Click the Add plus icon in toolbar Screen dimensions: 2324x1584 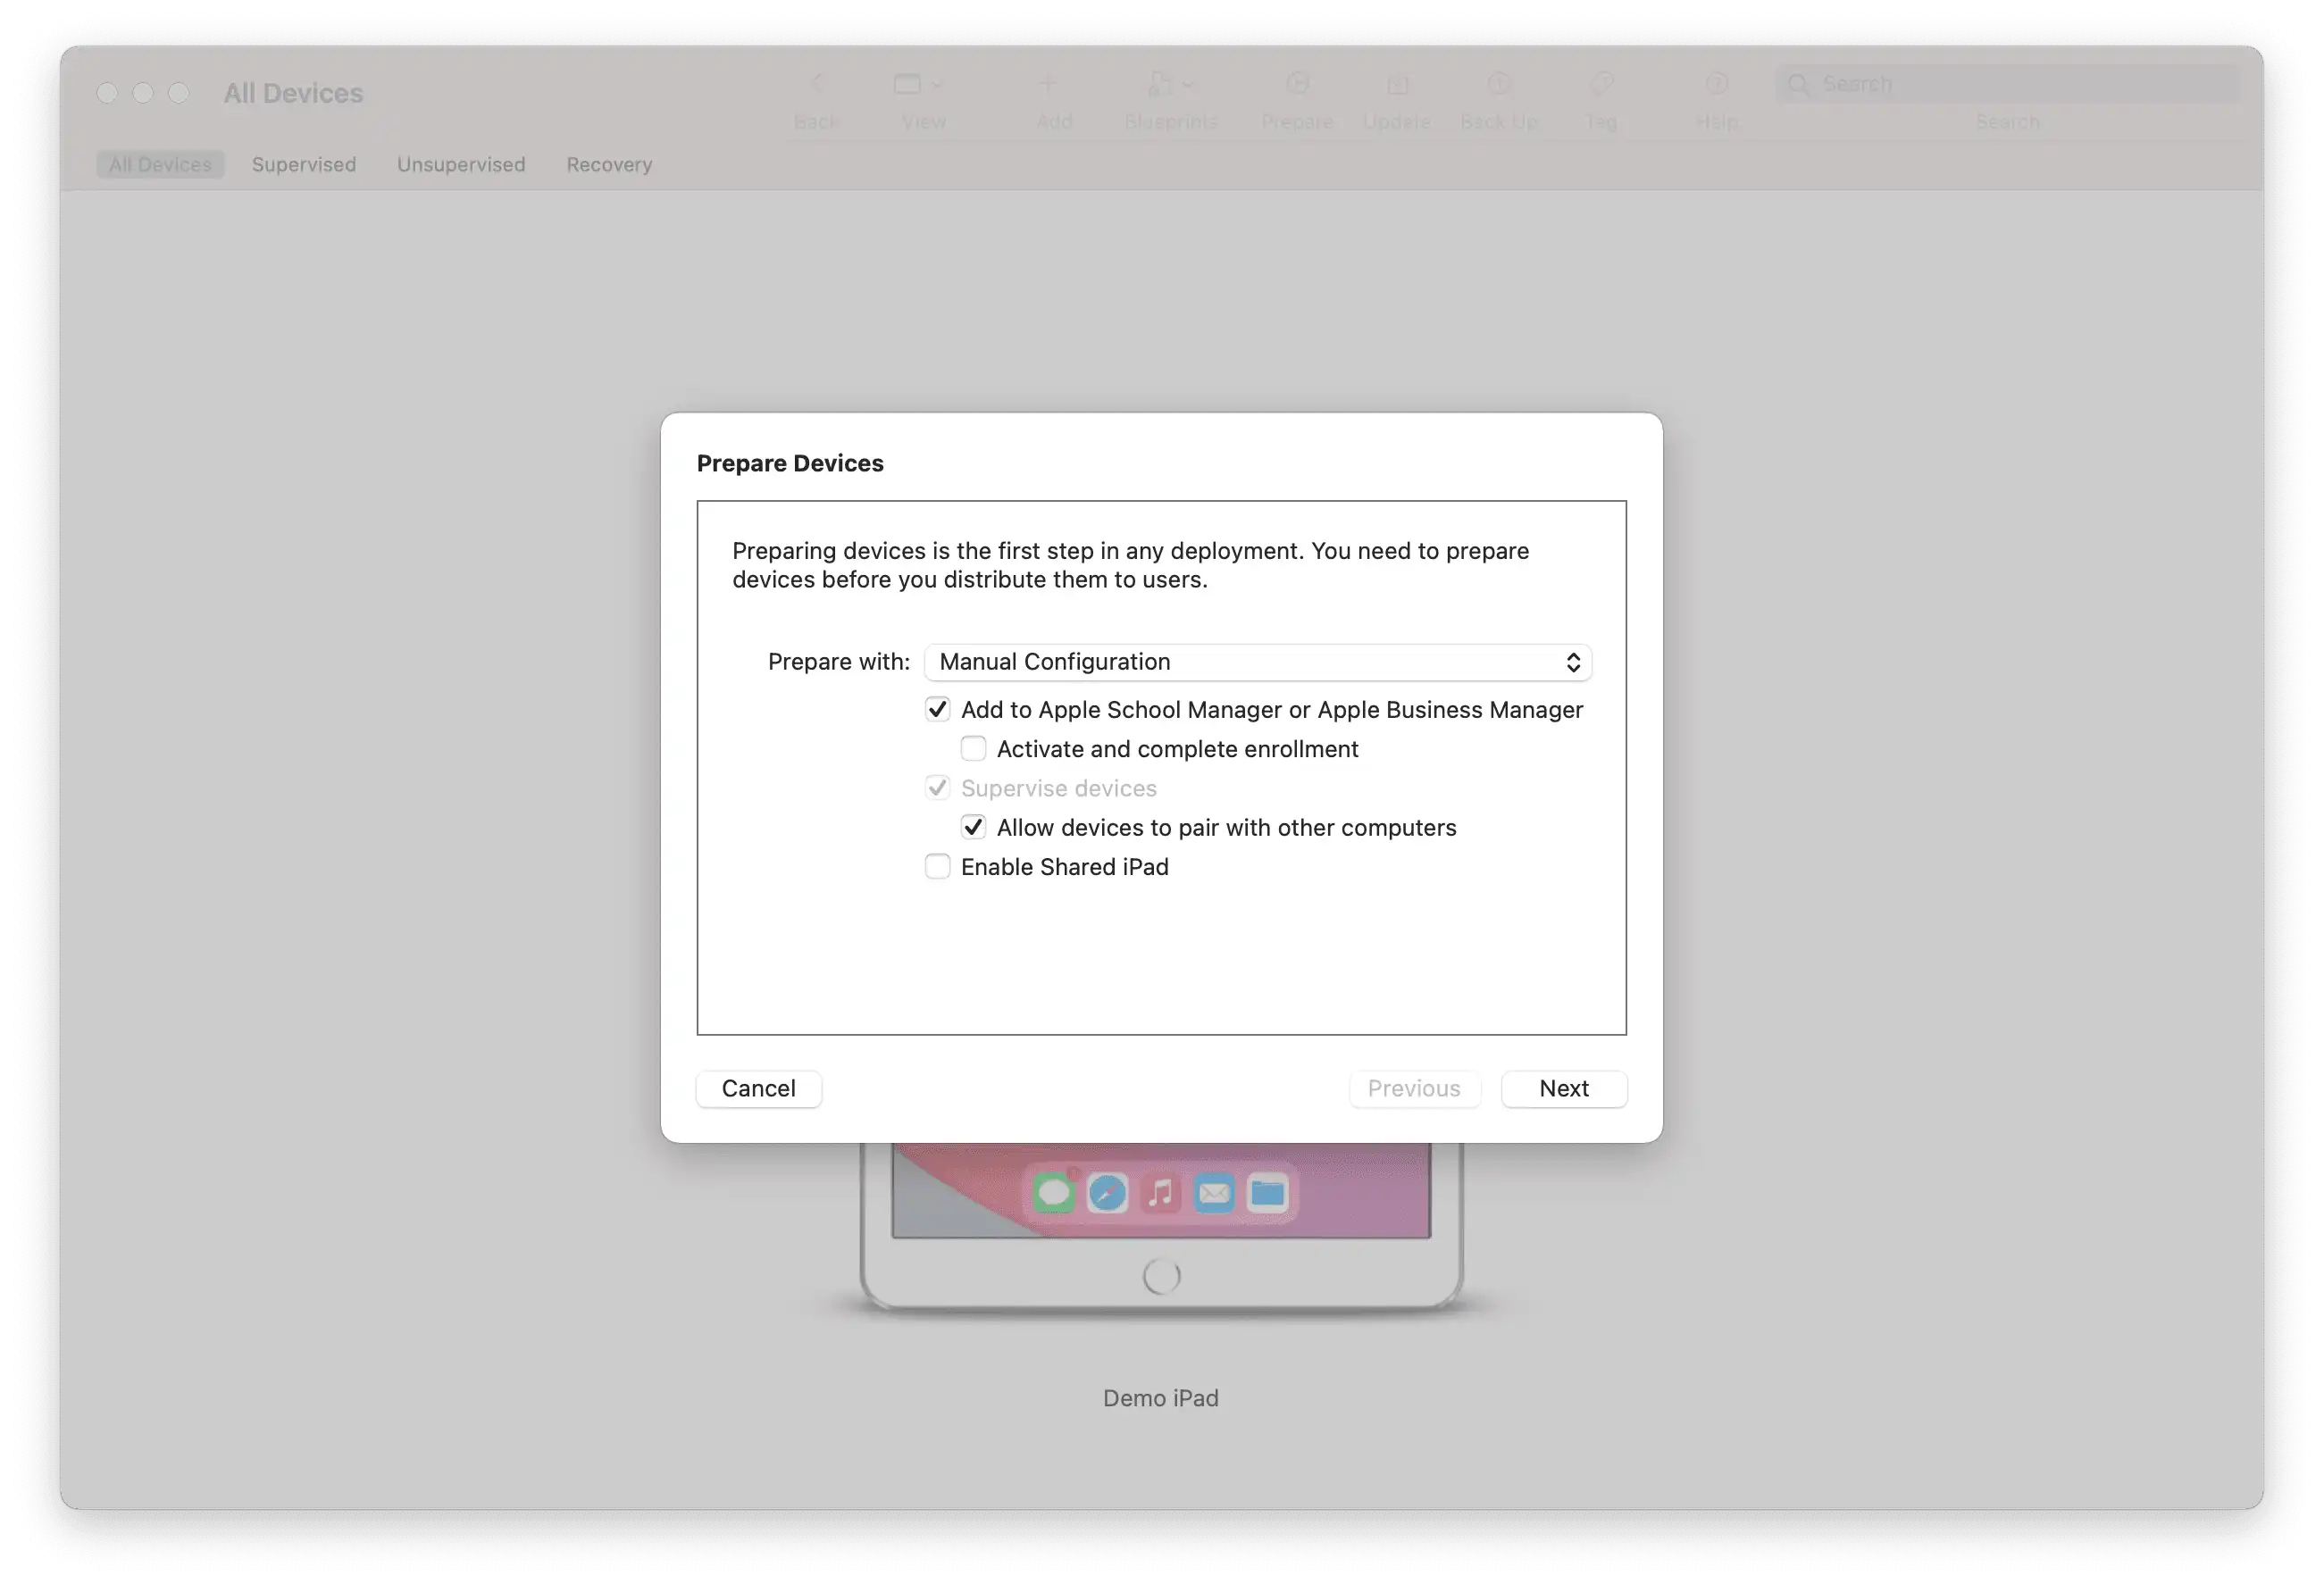(1048, 85)
